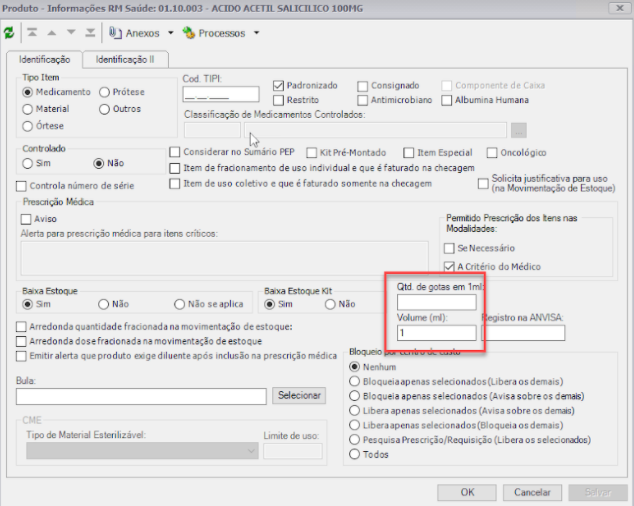
Task: Select Libera apenas selecionados (Bloqueia os demais)
Action: tap(354, 425)
